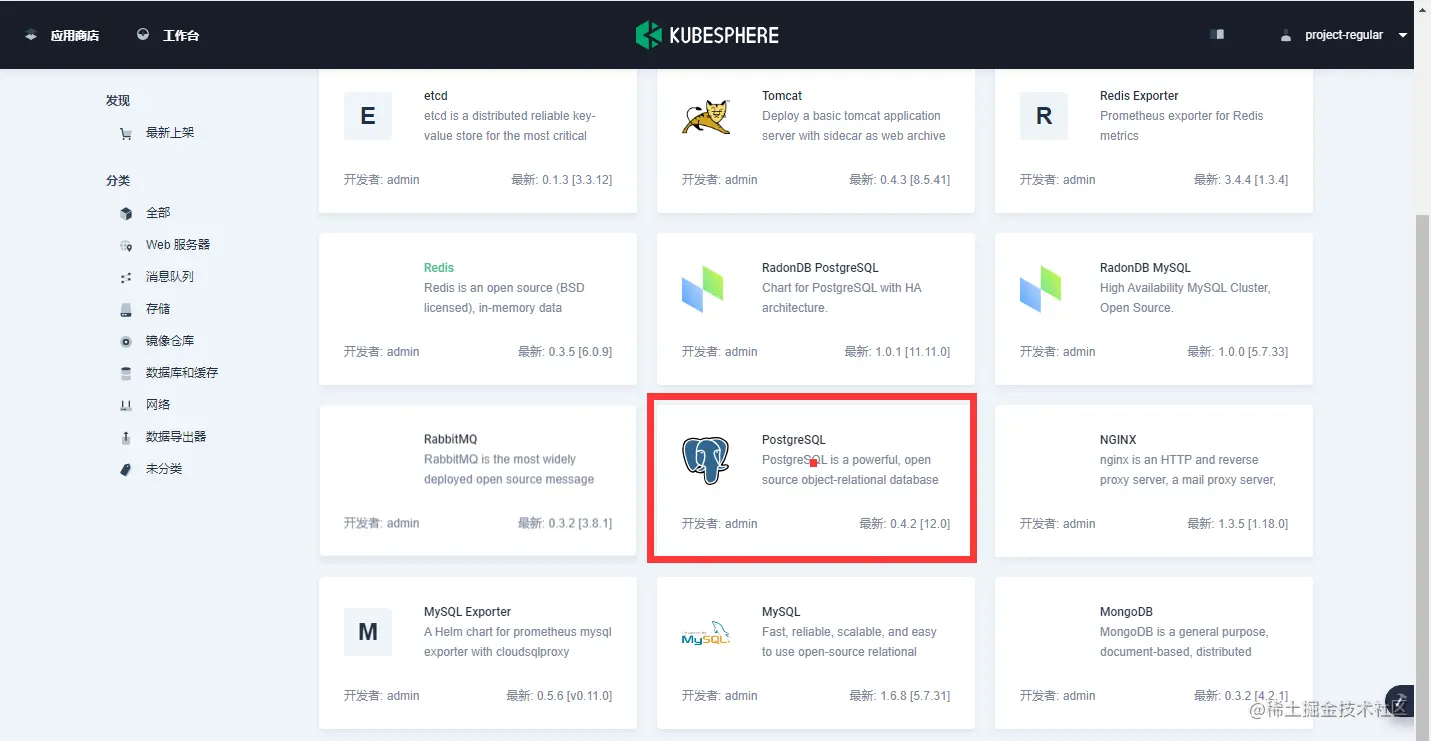Select the 网络 category

point(158,404)
